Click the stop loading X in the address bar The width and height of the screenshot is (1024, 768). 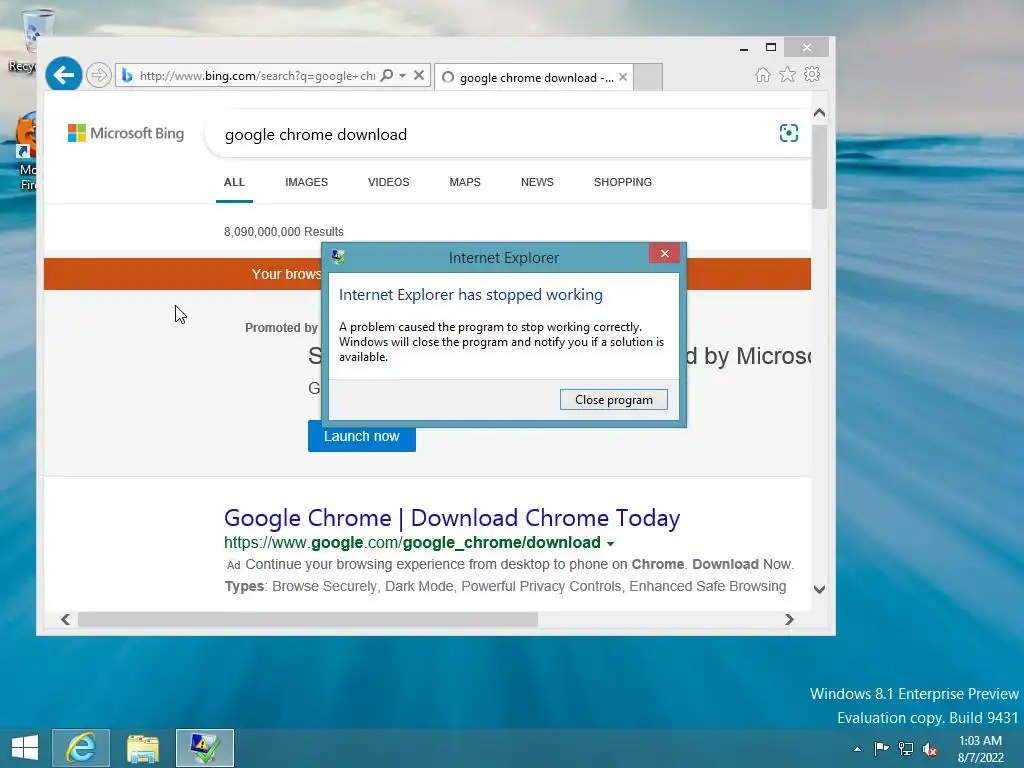point(419,75)
